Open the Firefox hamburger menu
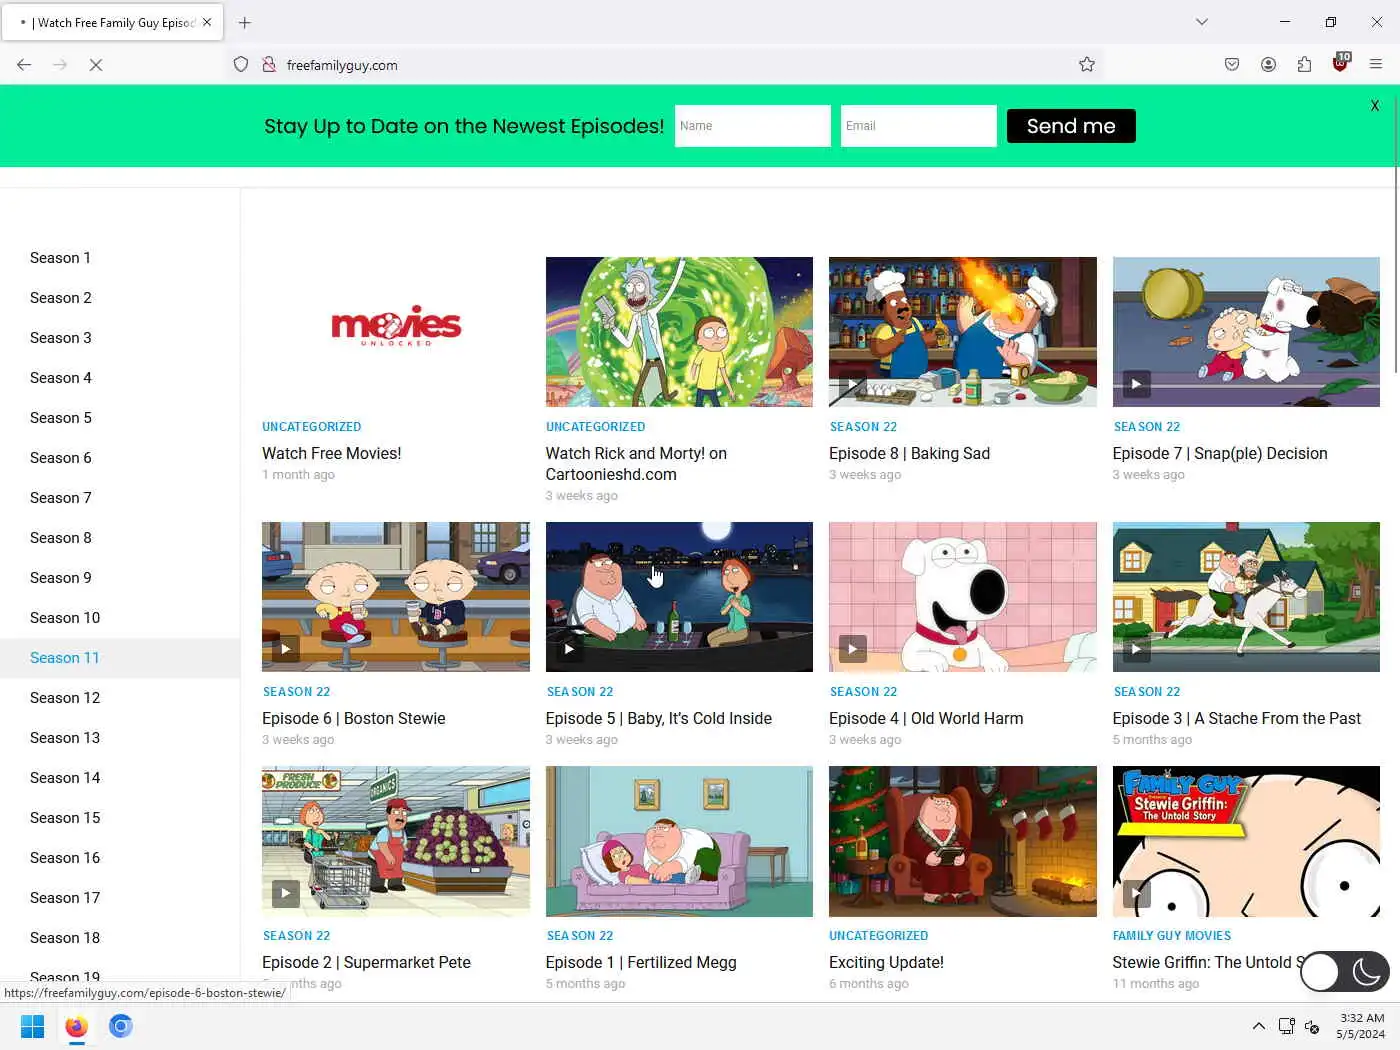This screenshot has width=1400, height=1050. tap(1376, 65)
